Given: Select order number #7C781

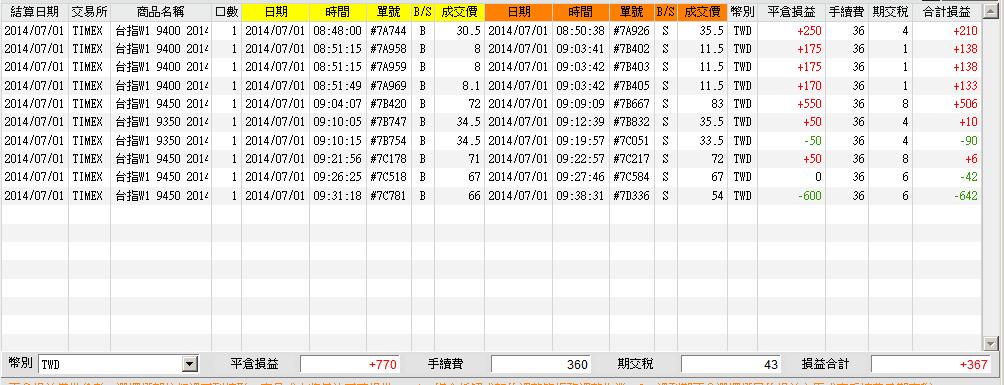Looking at the screenshot, I should 388,196.
